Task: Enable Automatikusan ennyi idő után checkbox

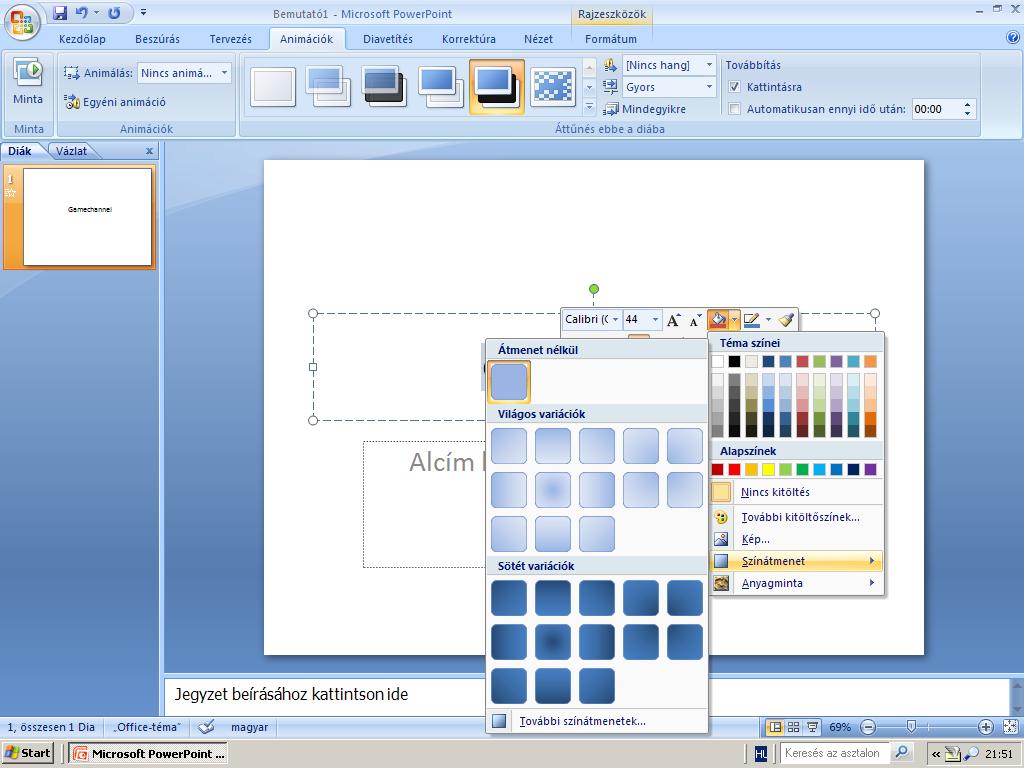Action: pos(735,109)
